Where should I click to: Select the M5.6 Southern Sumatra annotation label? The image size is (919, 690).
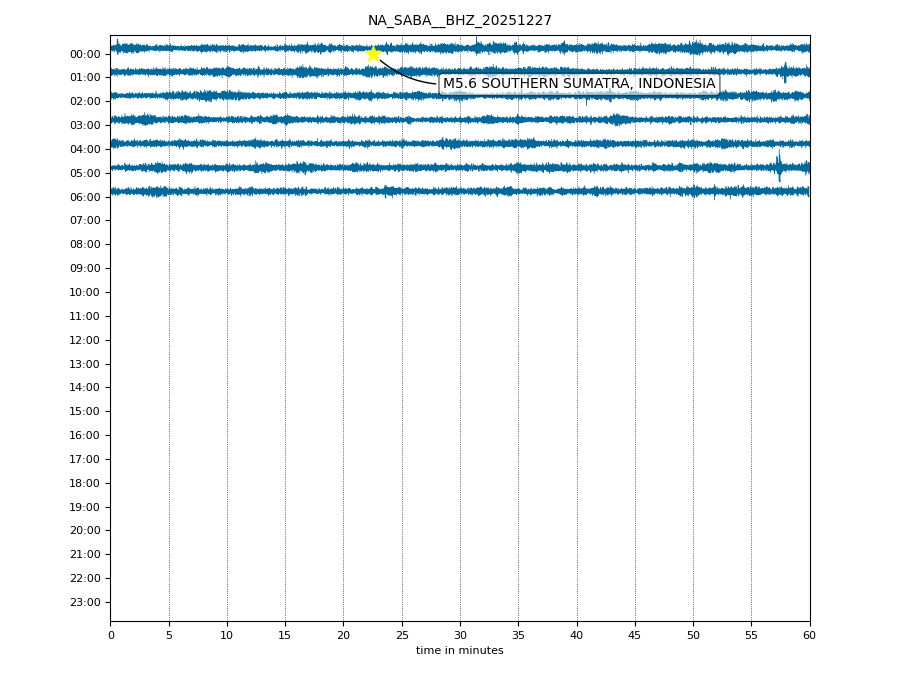[579, 84]
